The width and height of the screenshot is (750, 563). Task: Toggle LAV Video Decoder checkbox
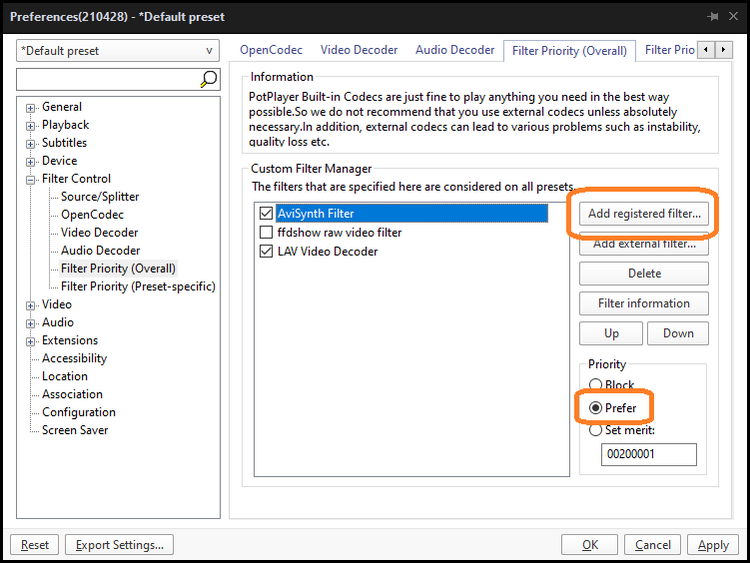pos(266,251)
